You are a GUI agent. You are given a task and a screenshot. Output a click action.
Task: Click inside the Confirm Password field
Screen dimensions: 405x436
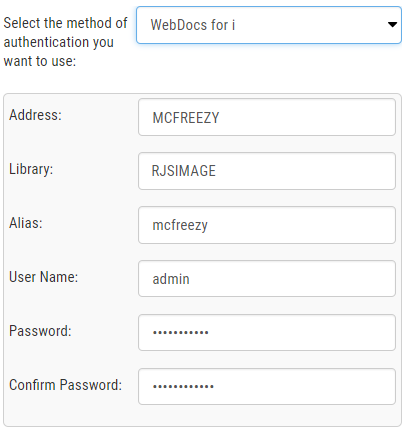[x=267, y=386]
